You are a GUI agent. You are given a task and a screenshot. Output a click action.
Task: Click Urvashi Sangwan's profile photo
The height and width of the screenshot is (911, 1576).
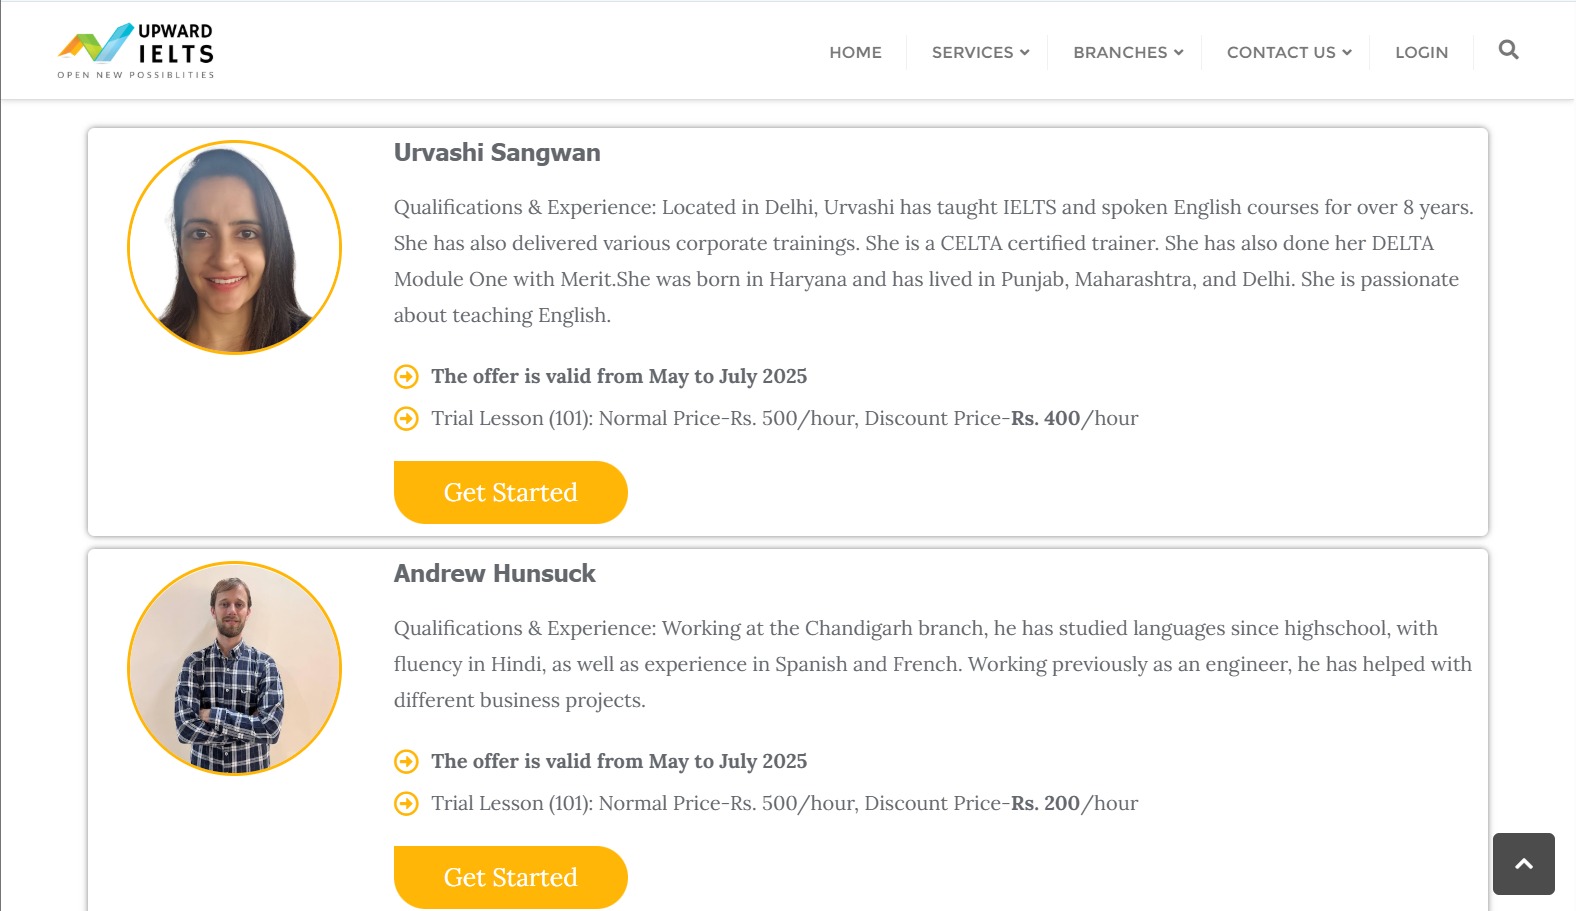(234, 247)
